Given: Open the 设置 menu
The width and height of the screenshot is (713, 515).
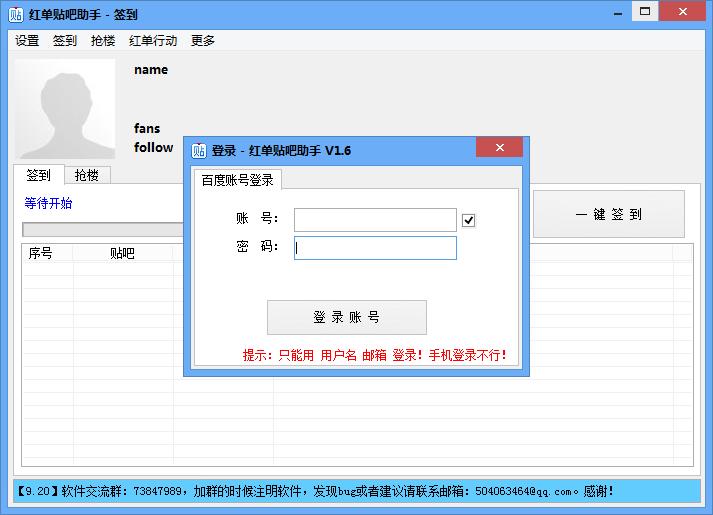Looking at the screenshot, I should click(27, 41).
